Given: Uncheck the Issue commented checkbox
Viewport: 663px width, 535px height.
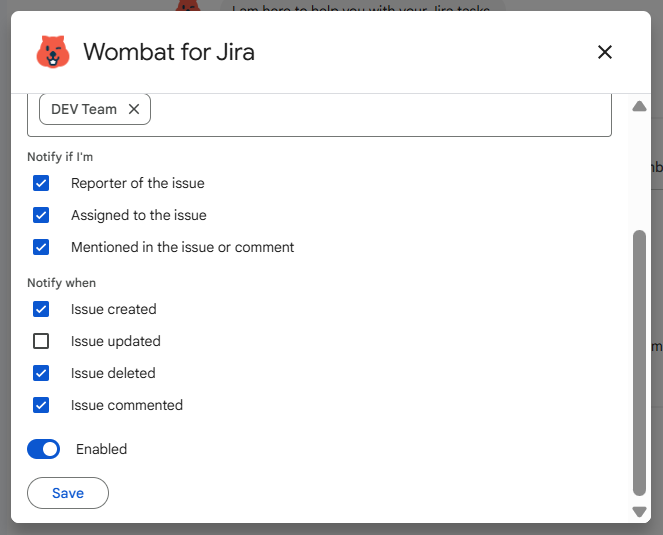Looking at the screenshot, I should pos(41,405).
